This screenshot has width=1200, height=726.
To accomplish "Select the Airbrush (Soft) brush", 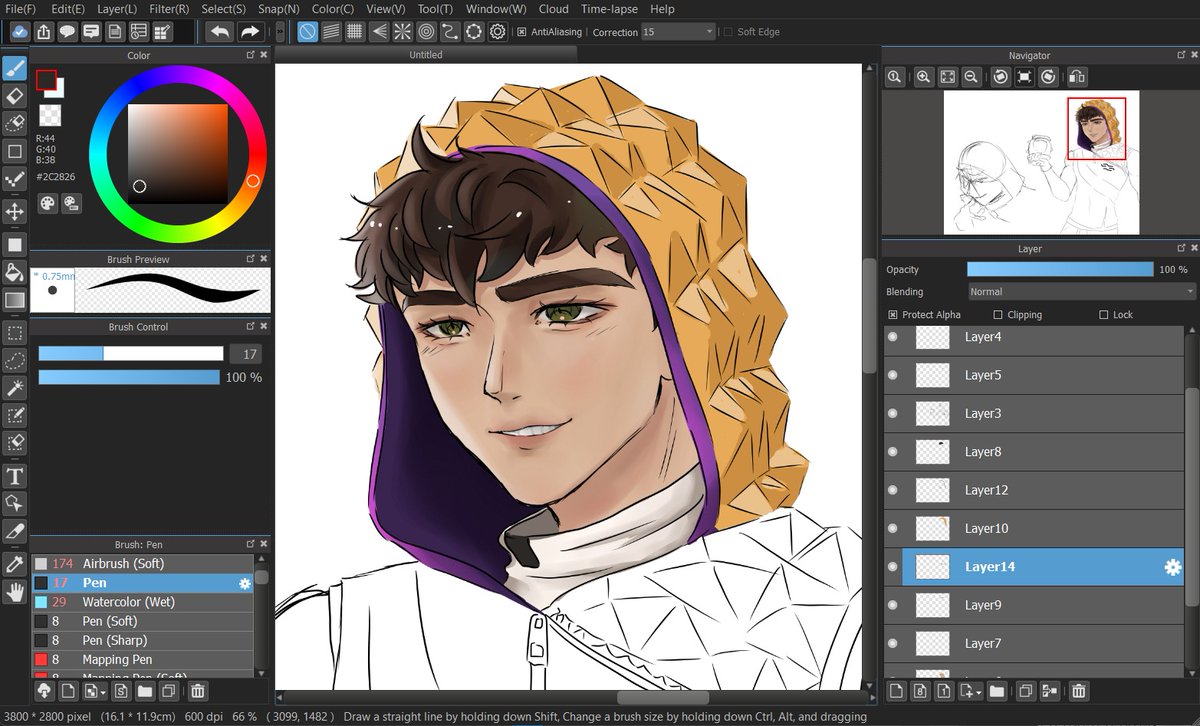I will 142,564.
